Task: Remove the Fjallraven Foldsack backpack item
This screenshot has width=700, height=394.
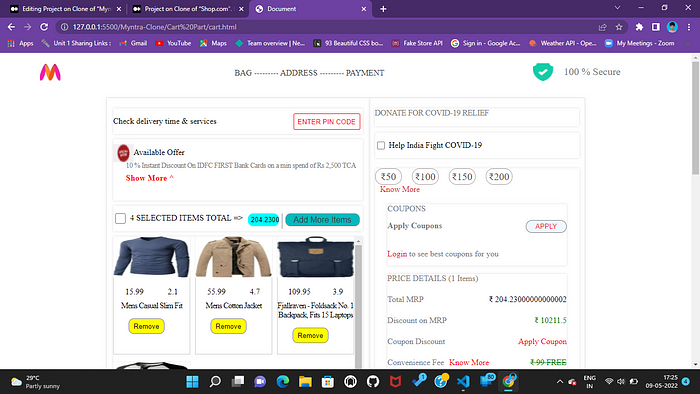Action: pyautogui.click(x=310, y=335)
